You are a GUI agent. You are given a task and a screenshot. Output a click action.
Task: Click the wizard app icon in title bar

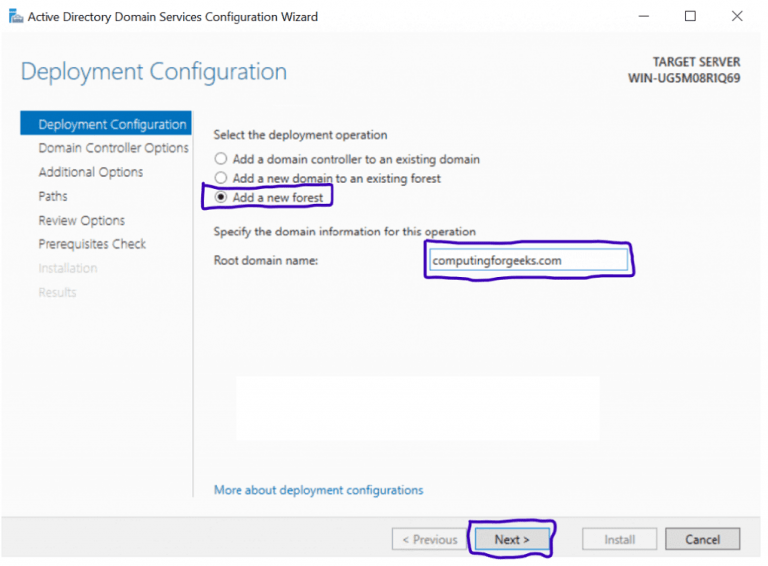point(16,17)
